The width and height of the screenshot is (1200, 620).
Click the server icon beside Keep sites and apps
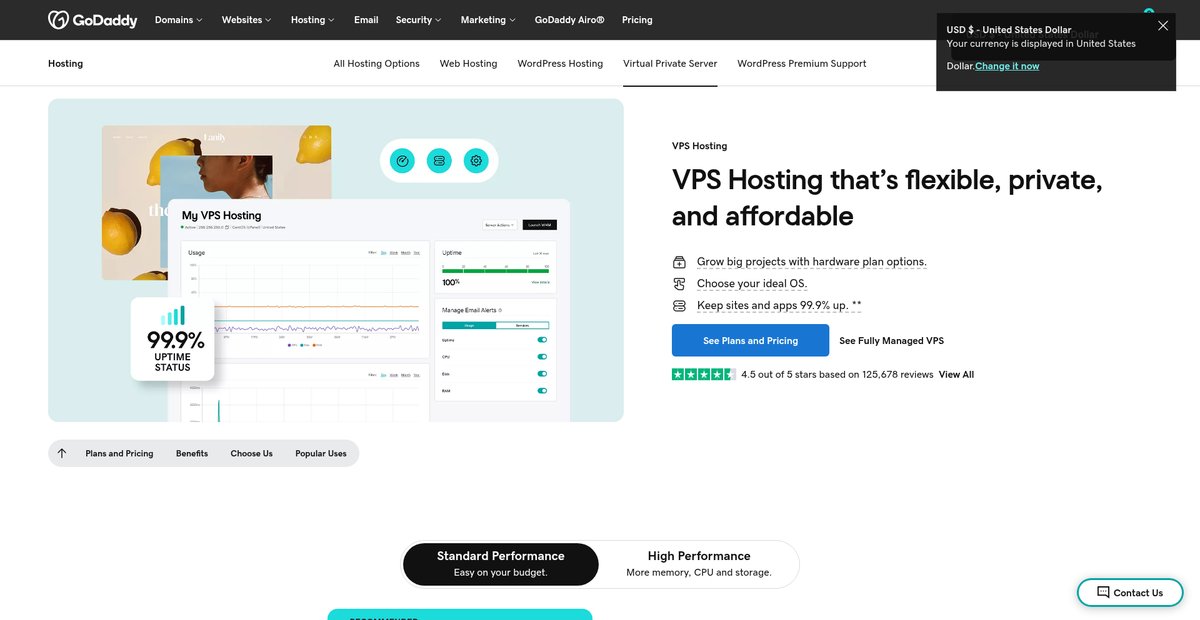(x=680, y=306)
